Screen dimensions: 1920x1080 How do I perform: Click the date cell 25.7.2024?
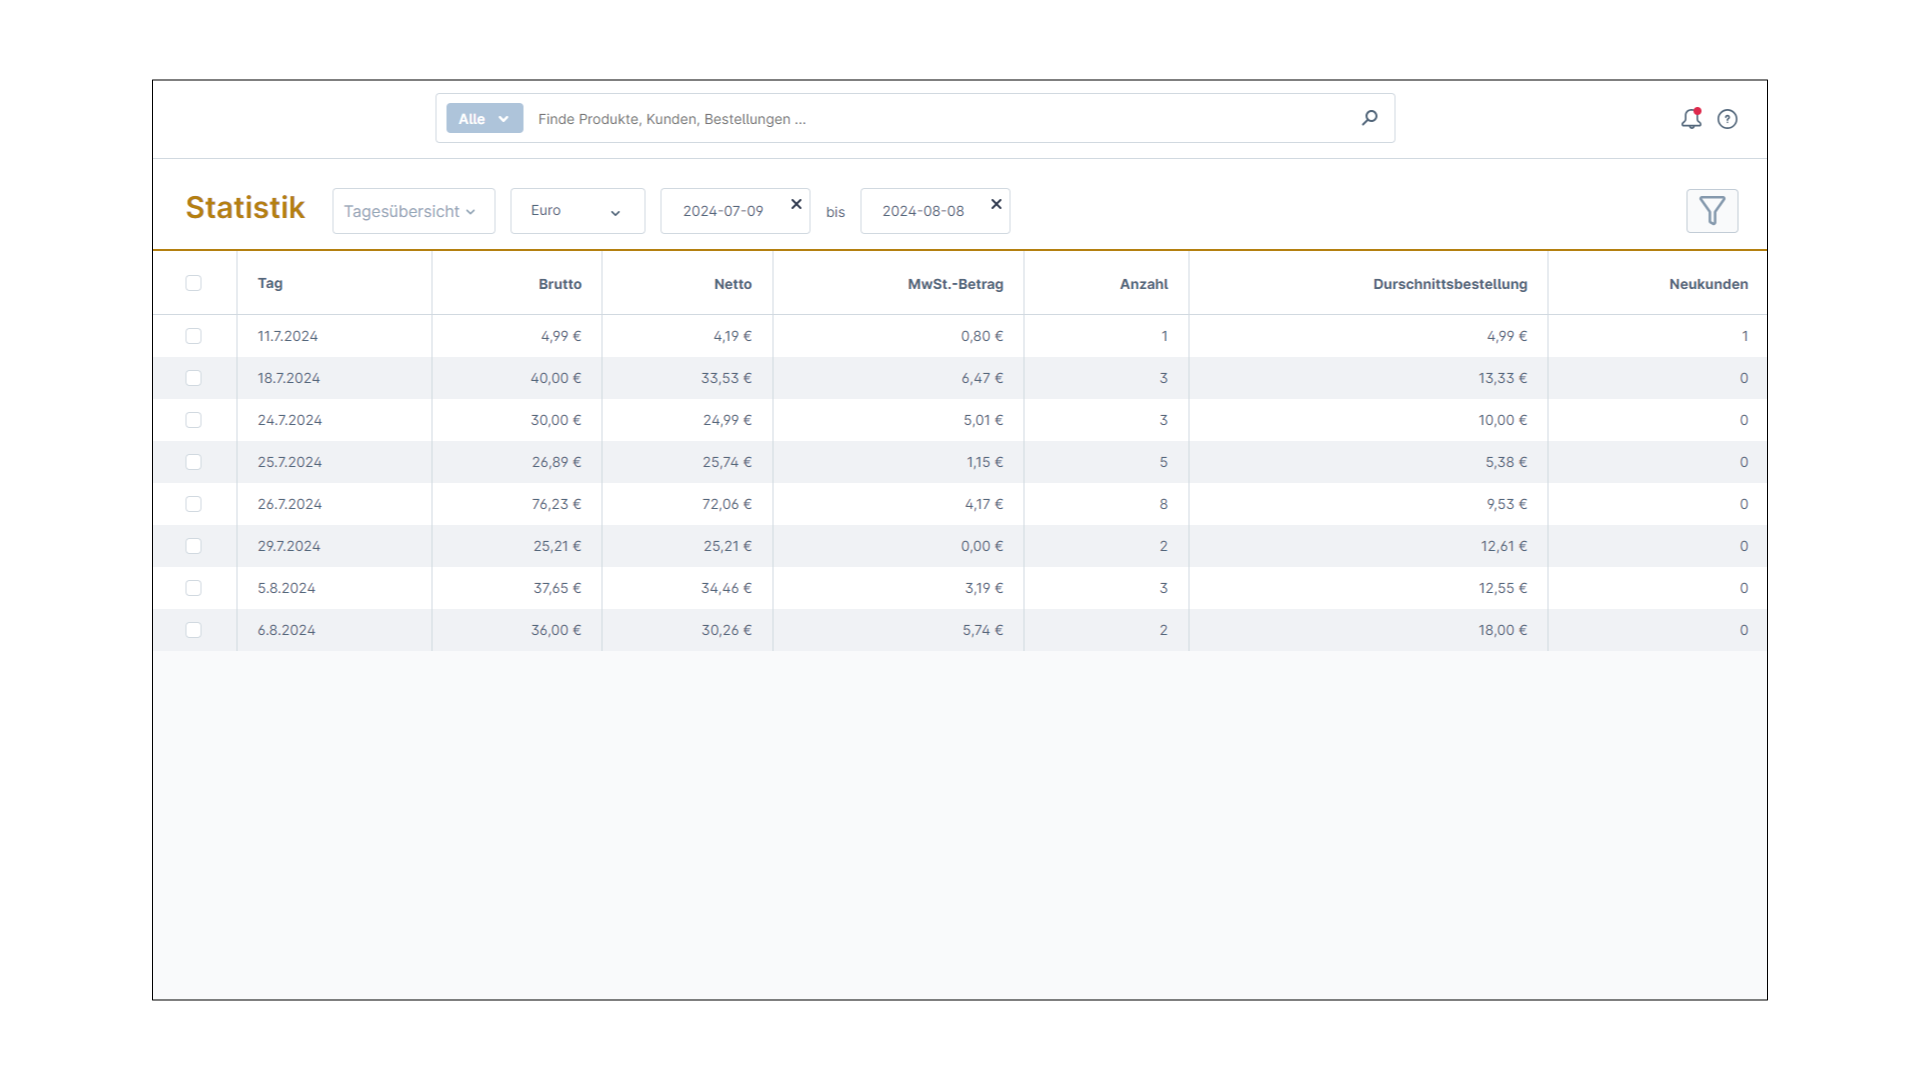pos(290,462)
